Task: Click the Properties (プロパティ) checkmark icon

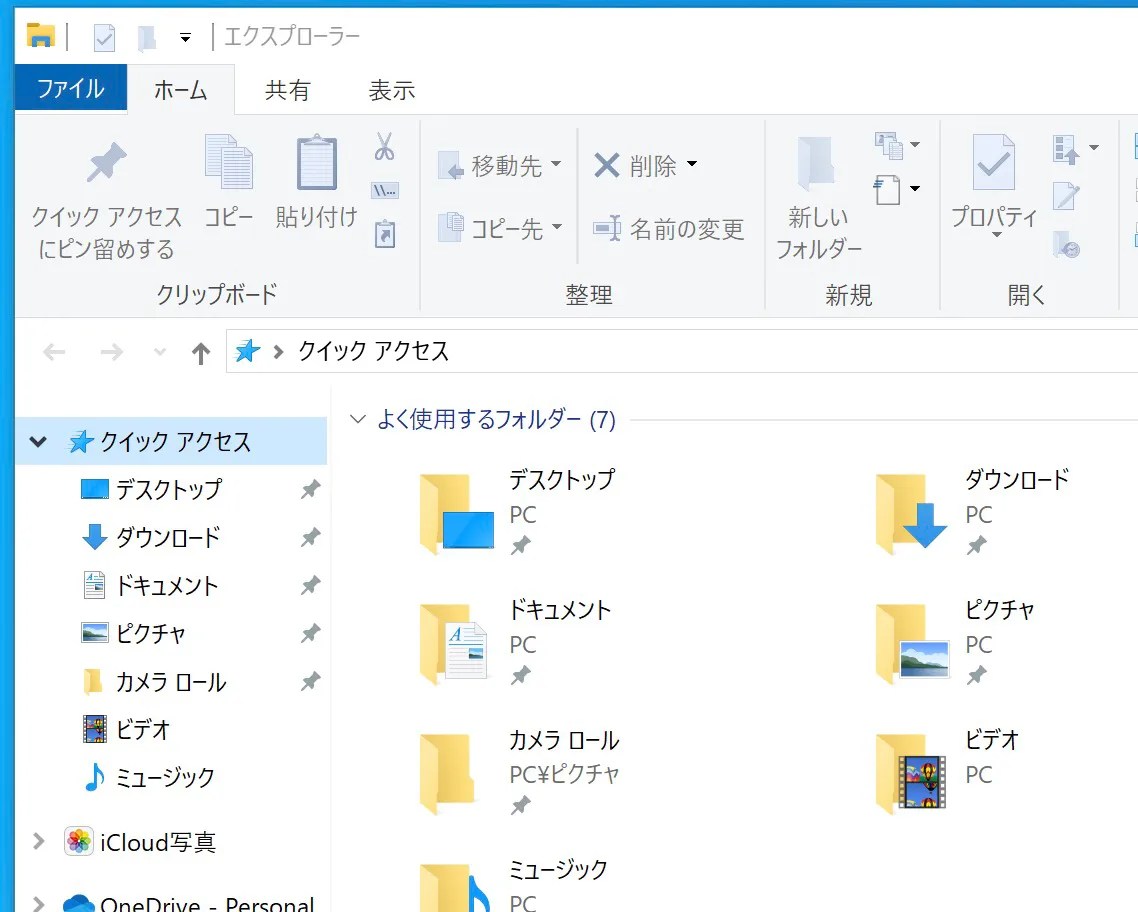Action: 994,162
